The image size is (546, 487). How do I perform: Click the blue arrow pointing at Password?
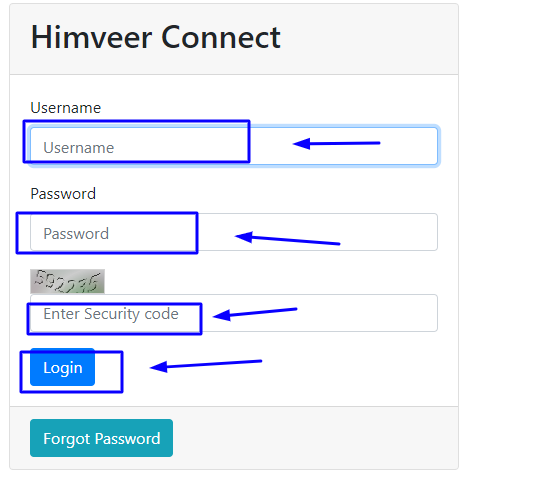click(288, 238)
